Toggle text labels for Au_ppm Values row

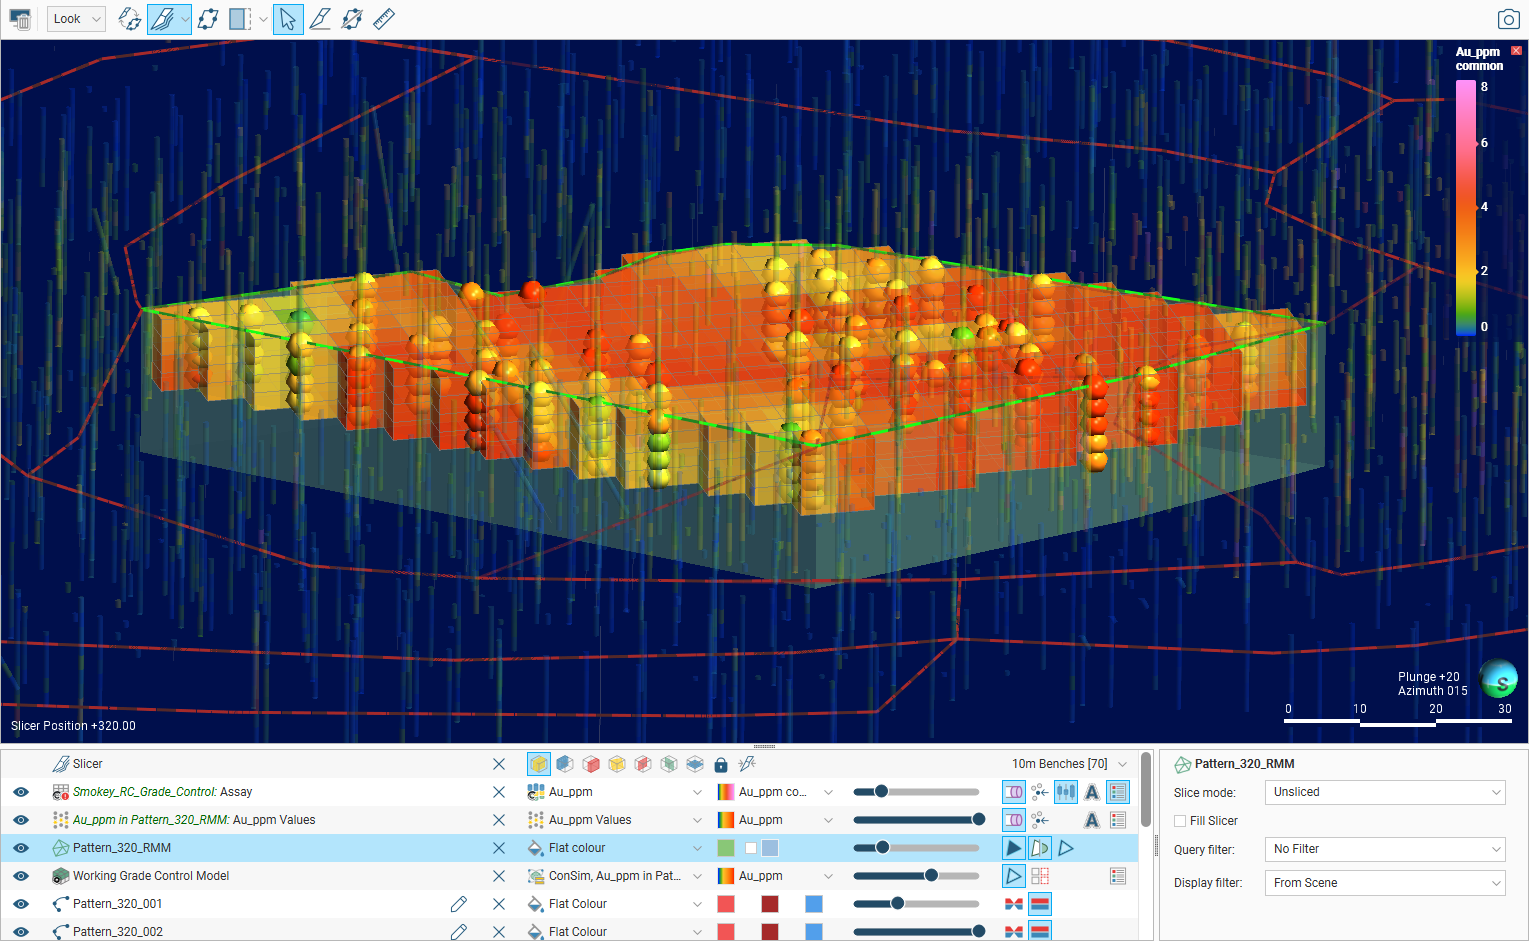(1092, 820)
